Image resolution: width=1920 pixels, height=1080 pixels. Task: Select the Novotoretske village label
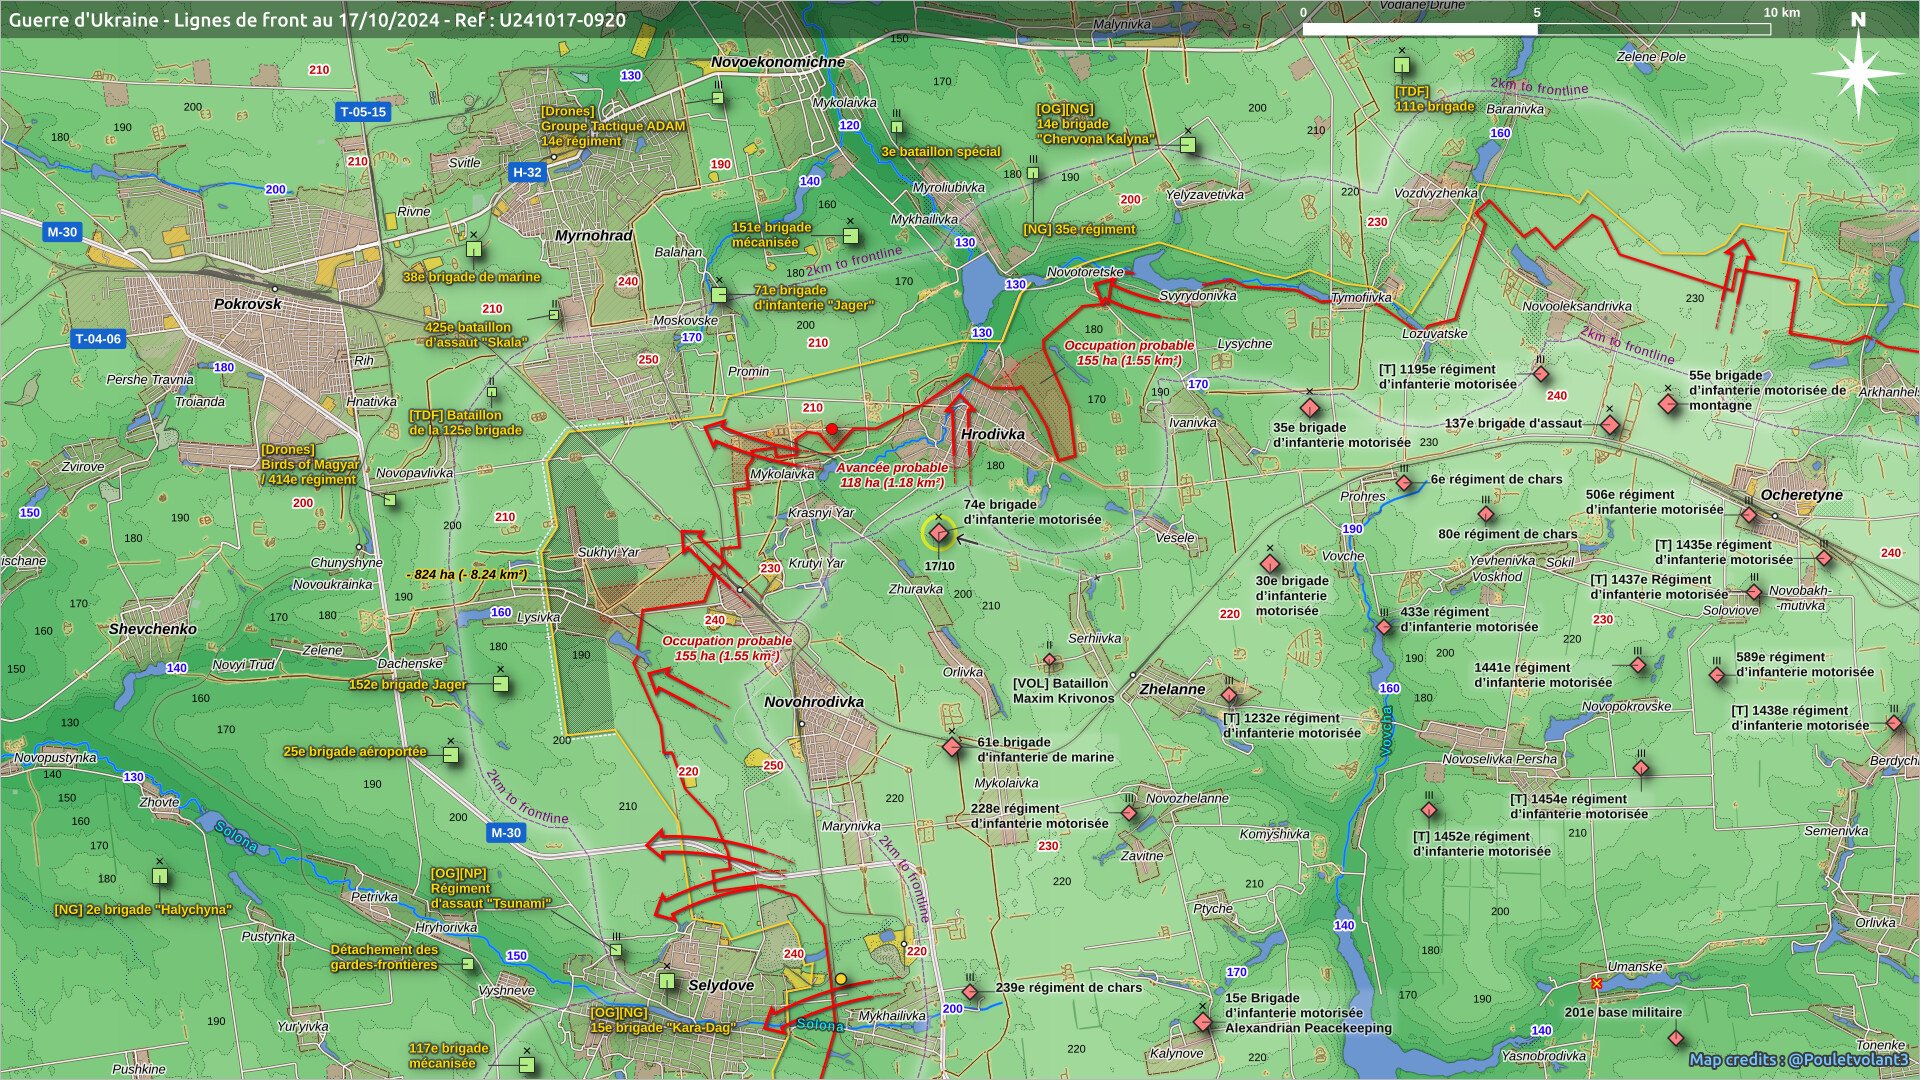click(x=1085, y=272)
